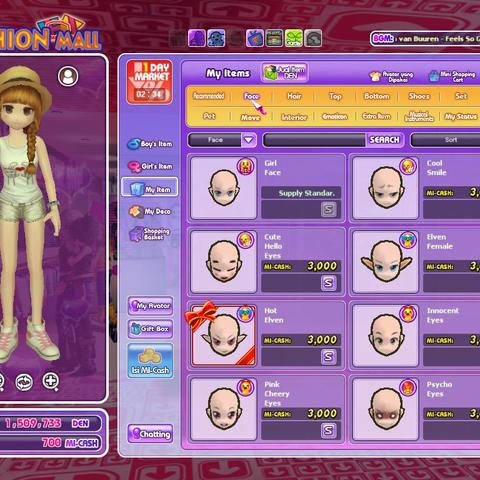
Task: Open Girl's Item in sidebar
Action: (150, 166)
